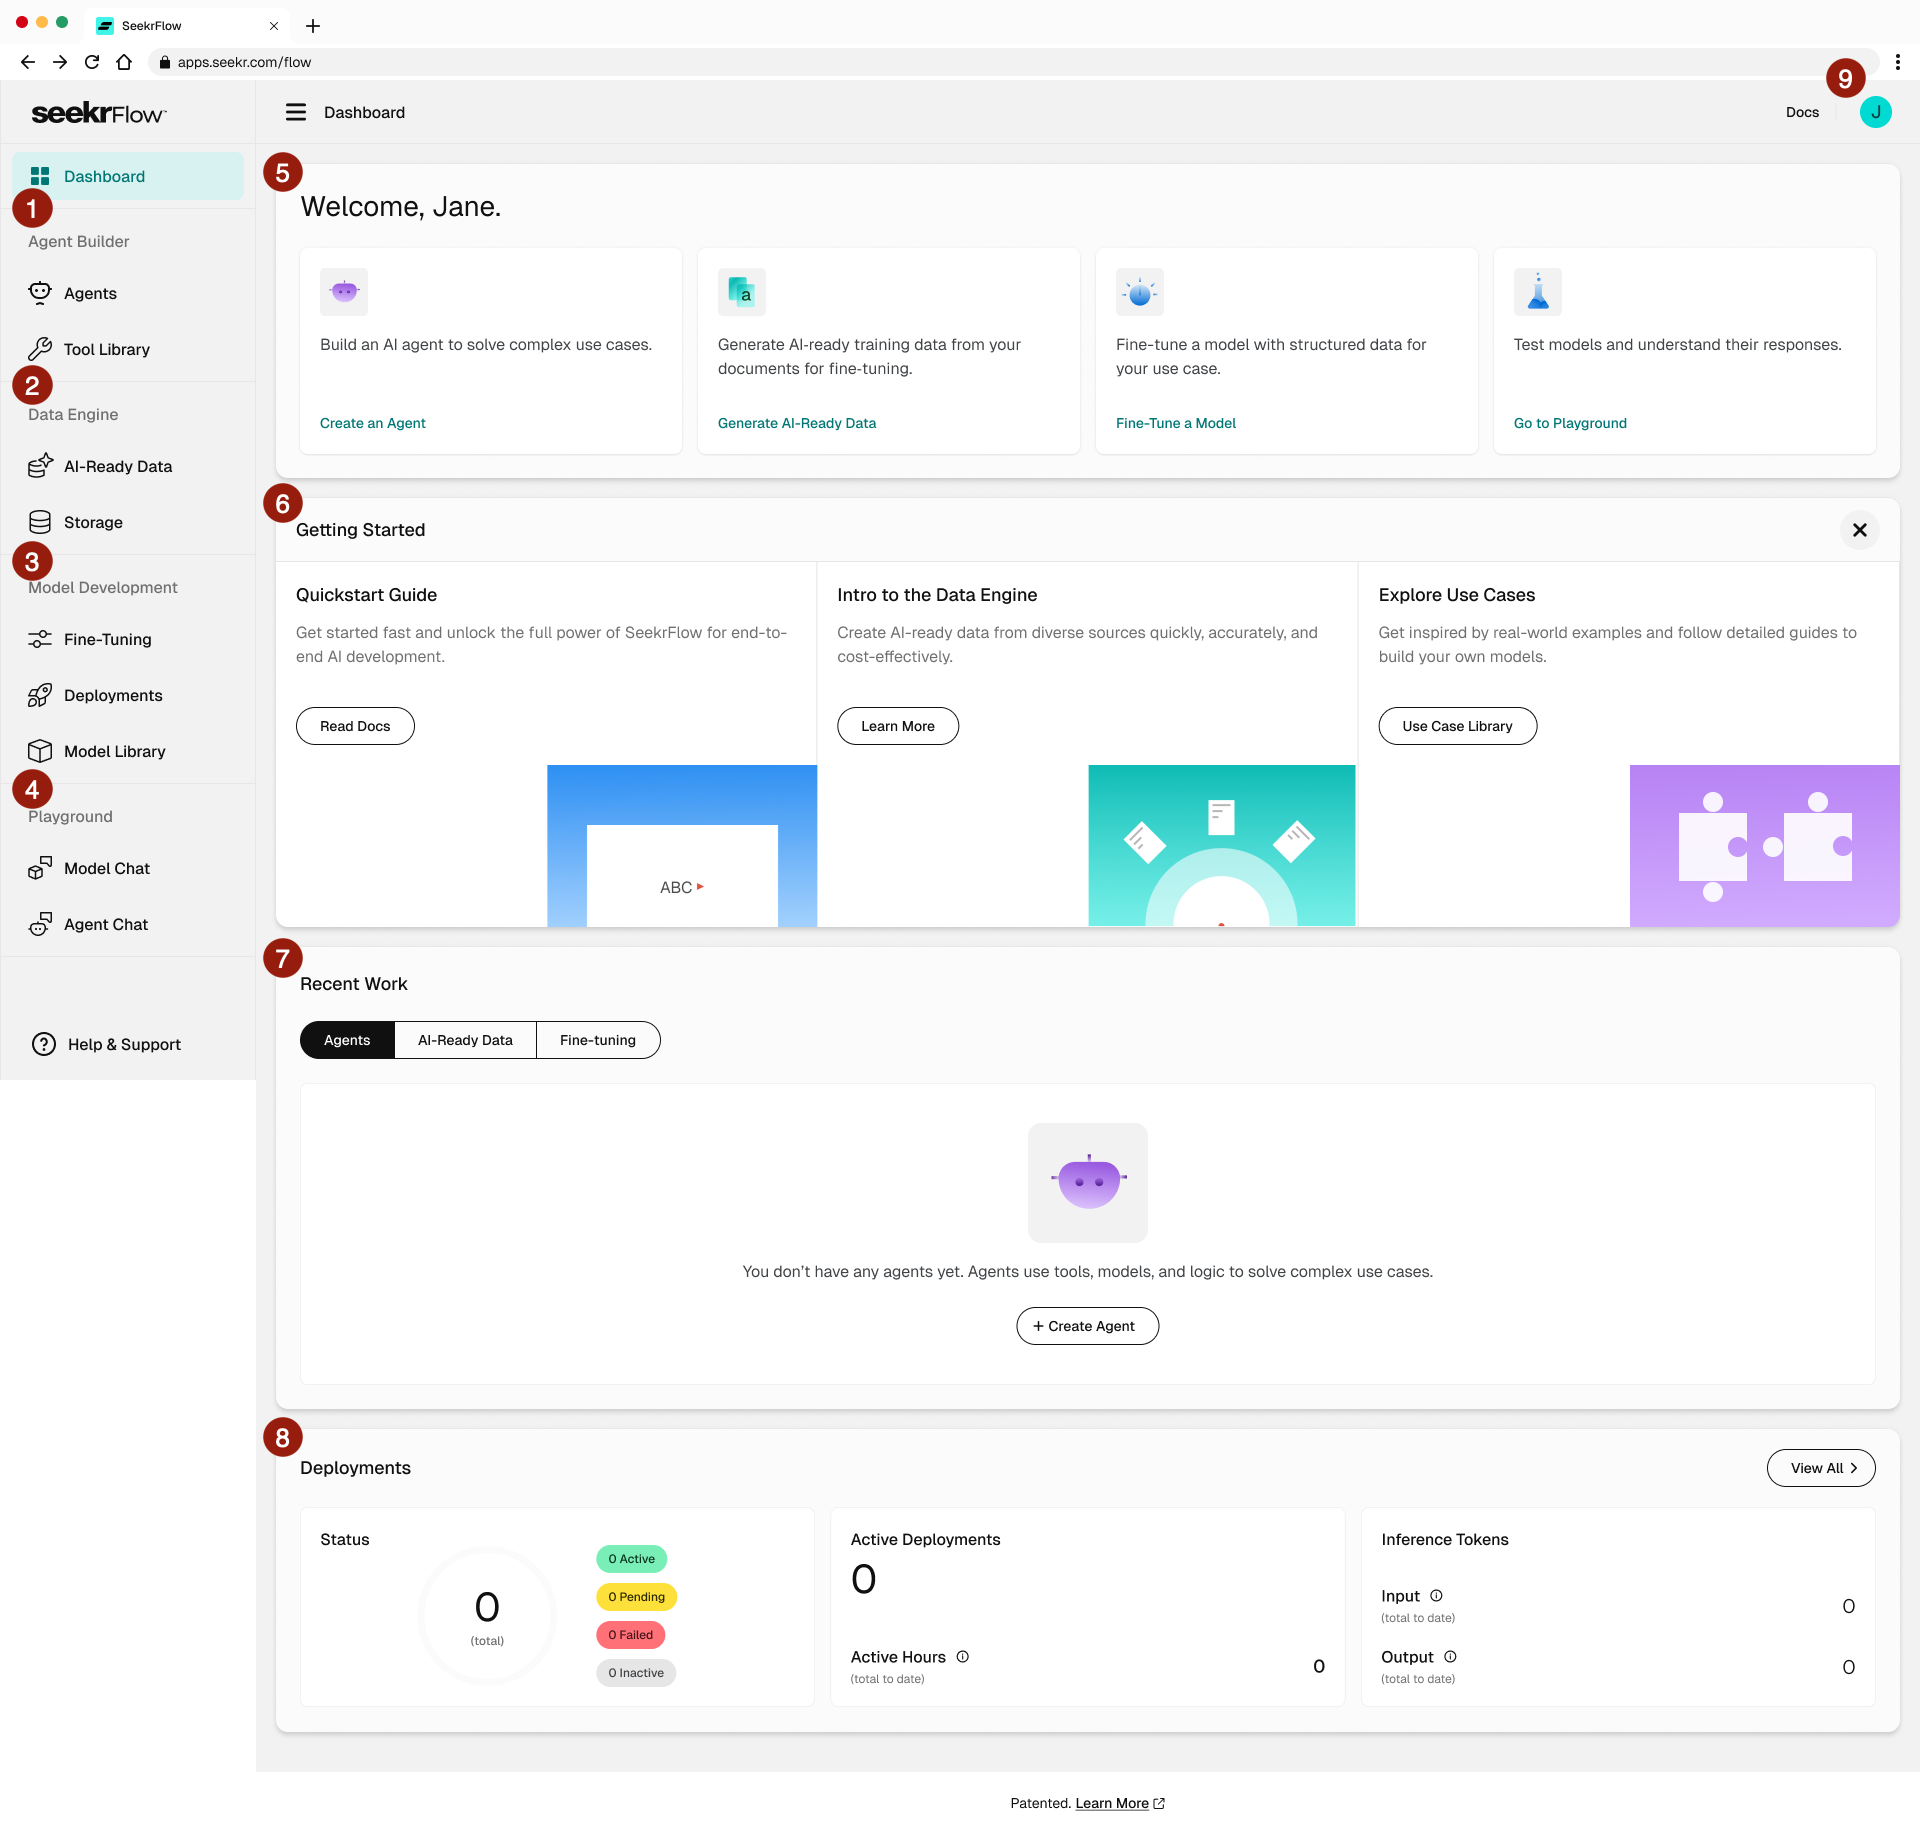
Task: Switch to the Fine-tuning tab
Action: 597,1040
